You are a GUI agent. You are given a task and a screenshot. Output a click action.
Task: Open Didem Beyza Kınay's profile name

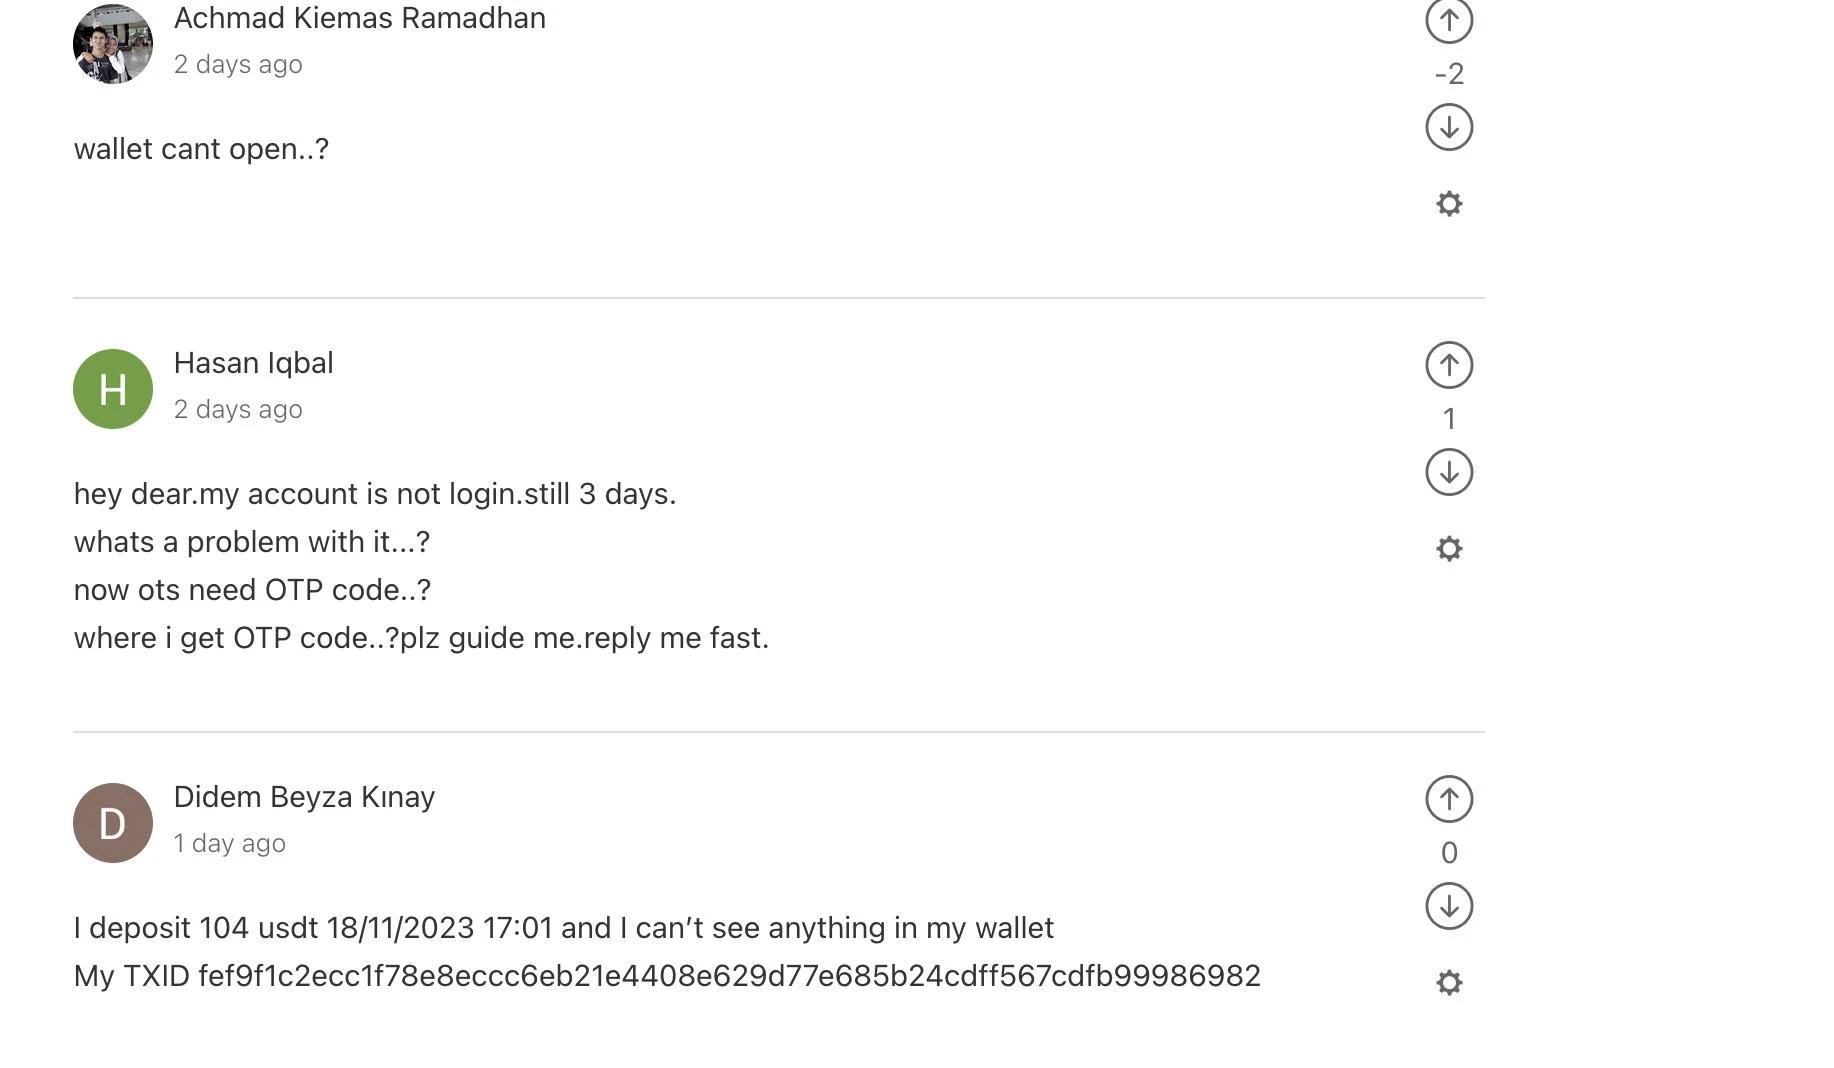304,797
